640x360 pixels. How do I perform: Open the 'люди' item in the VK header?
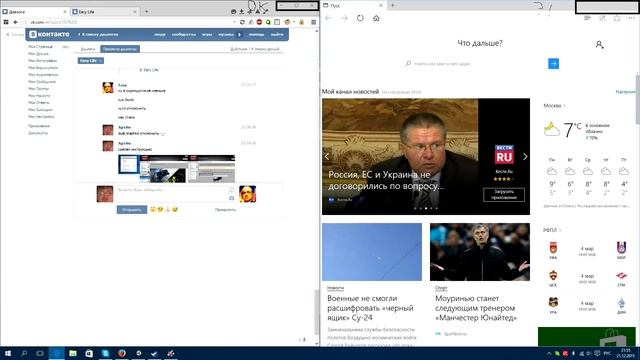[160, 35]
